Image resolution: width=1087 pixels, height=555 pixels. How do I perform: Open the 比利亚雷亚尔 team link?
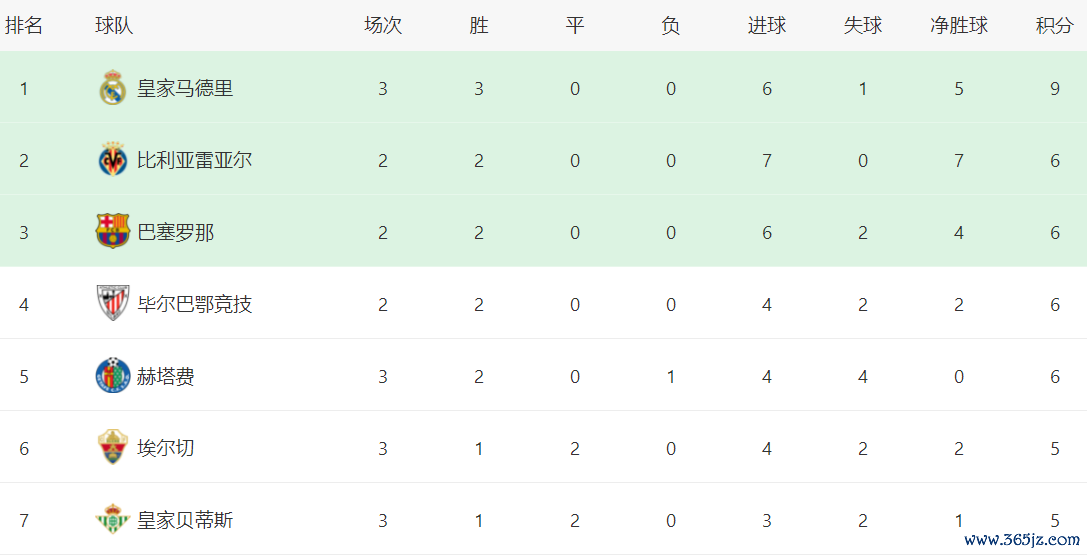[194, 161]
